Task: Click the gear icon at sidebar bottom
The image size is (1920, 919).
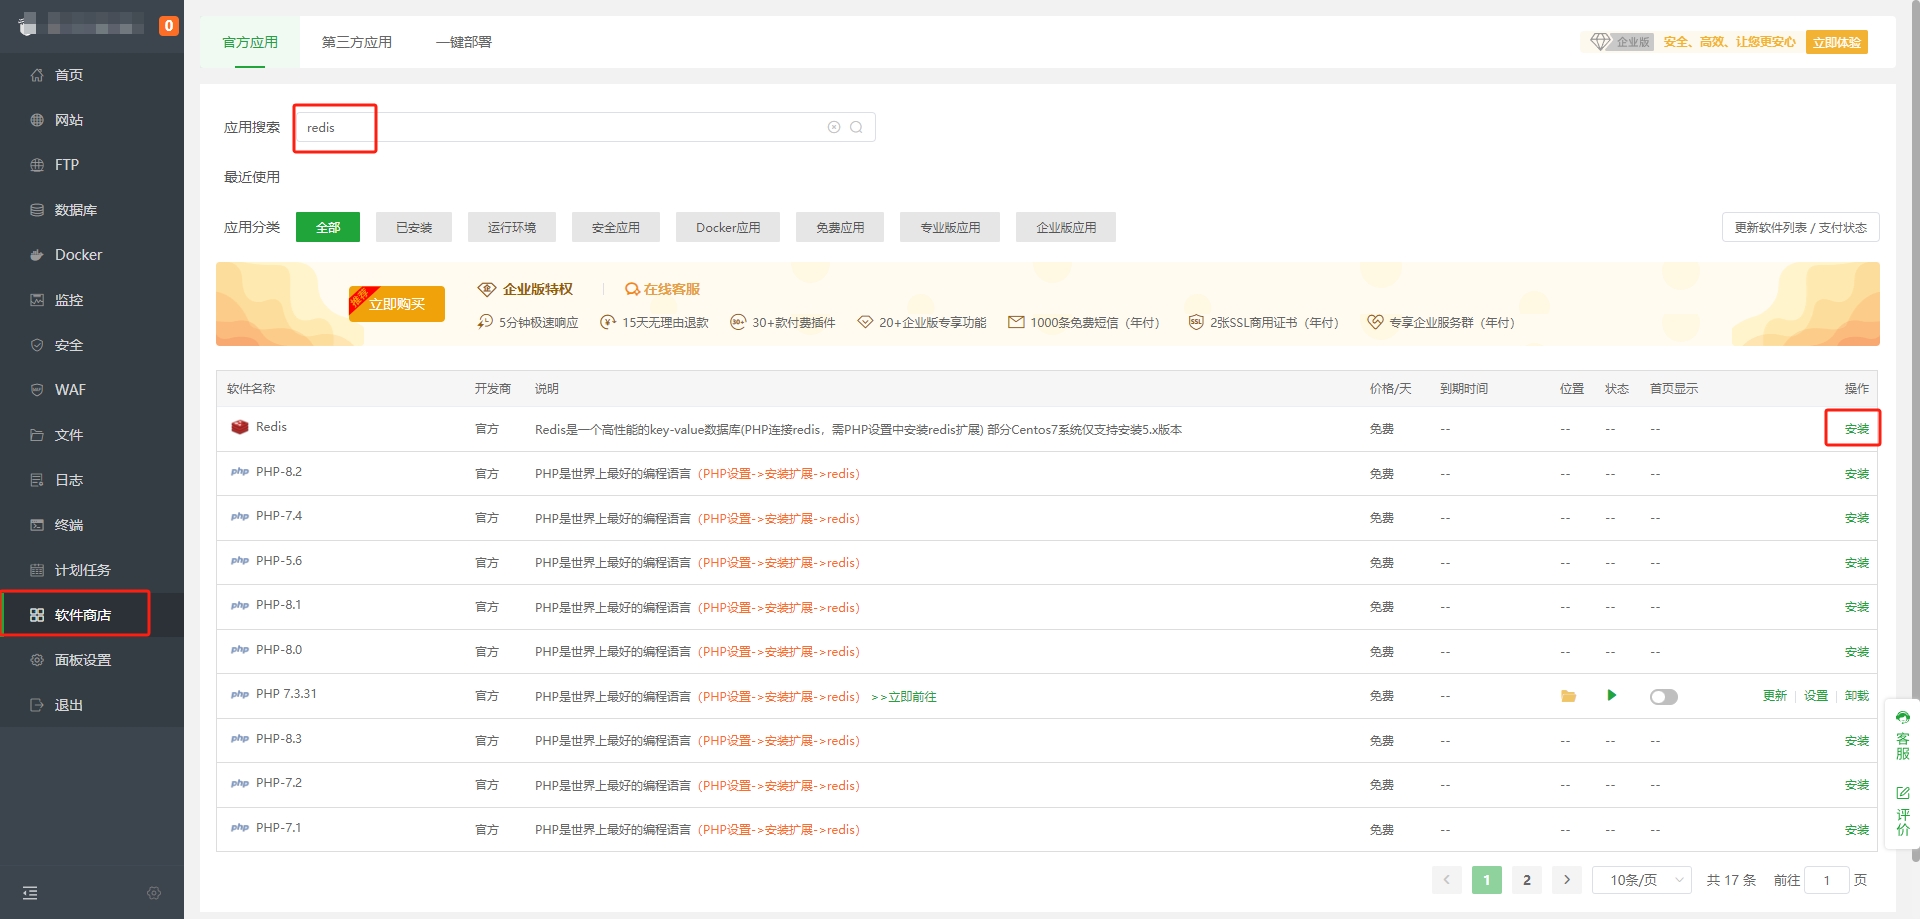Action: [x=153, y=893]
